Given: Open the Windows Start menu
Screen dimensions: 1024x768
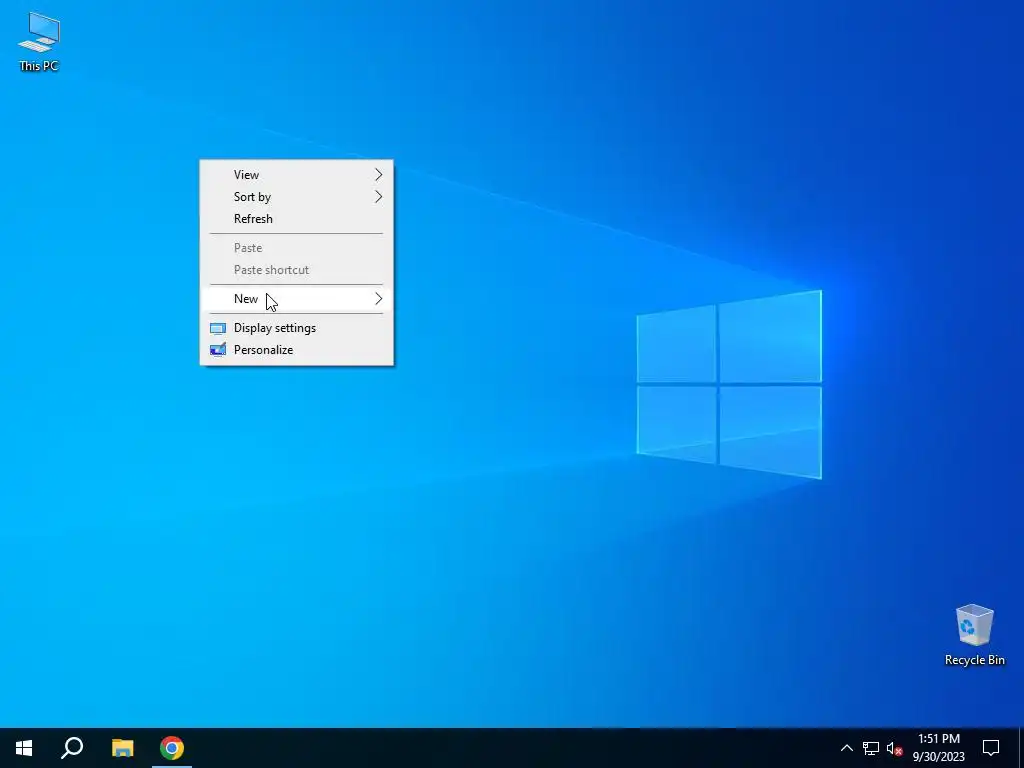Looking at the screenshot, I should tap(24, 748).
